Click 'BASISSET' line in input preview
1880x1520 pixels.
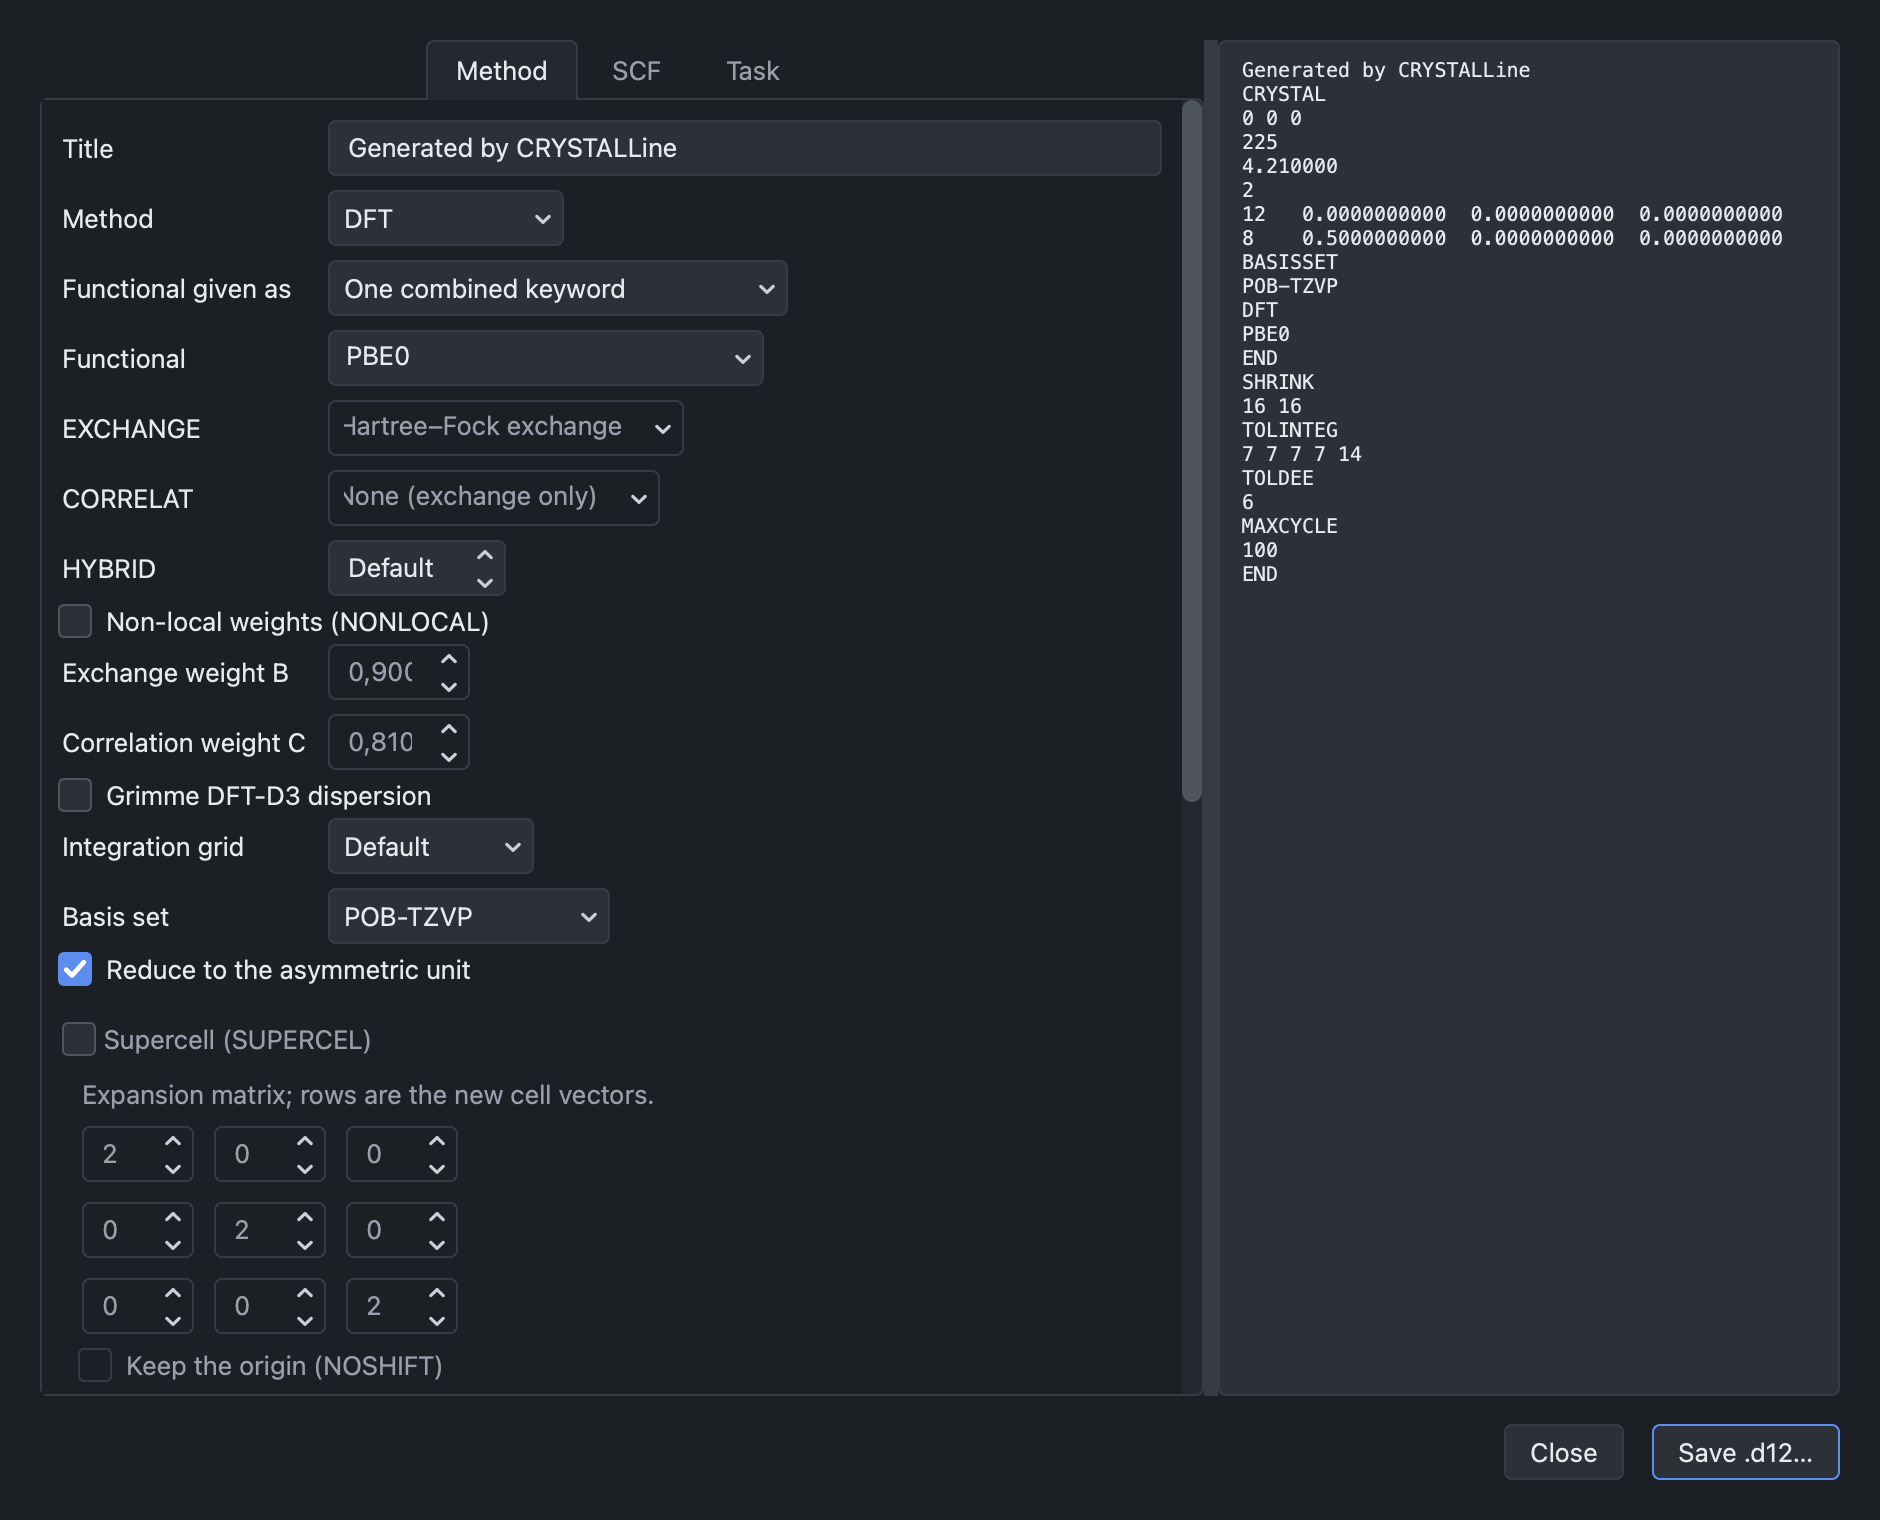pos(1290,262)
